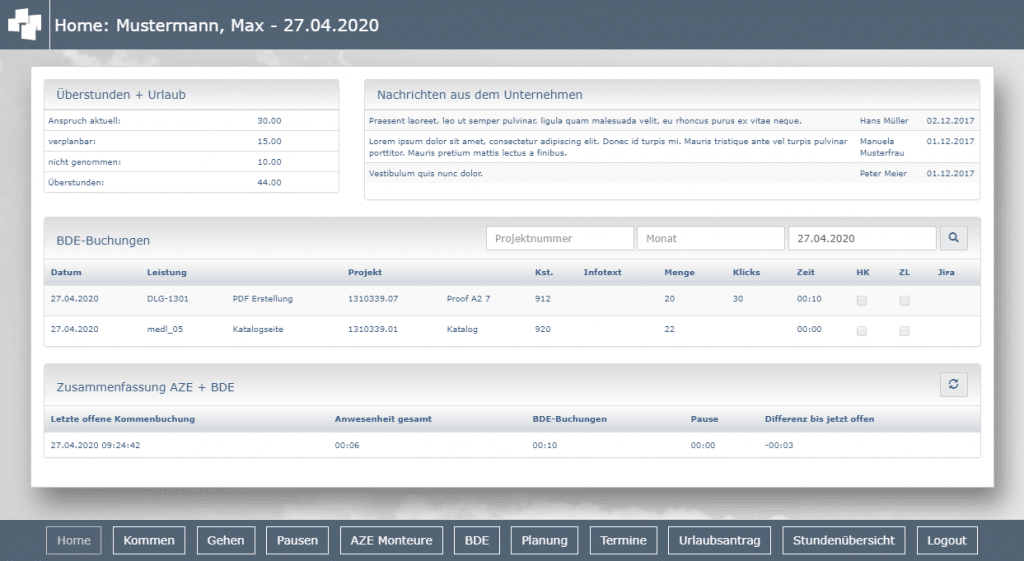Viewport: 1024px width, 561px height.
Task: Click project number 1310339.07
Action: pyautogui.click(x=372, y=298)
